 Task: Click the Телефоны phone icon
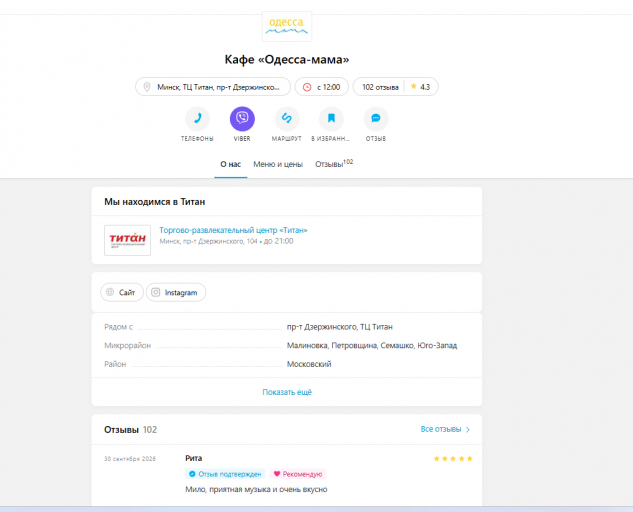coord(197,119)
